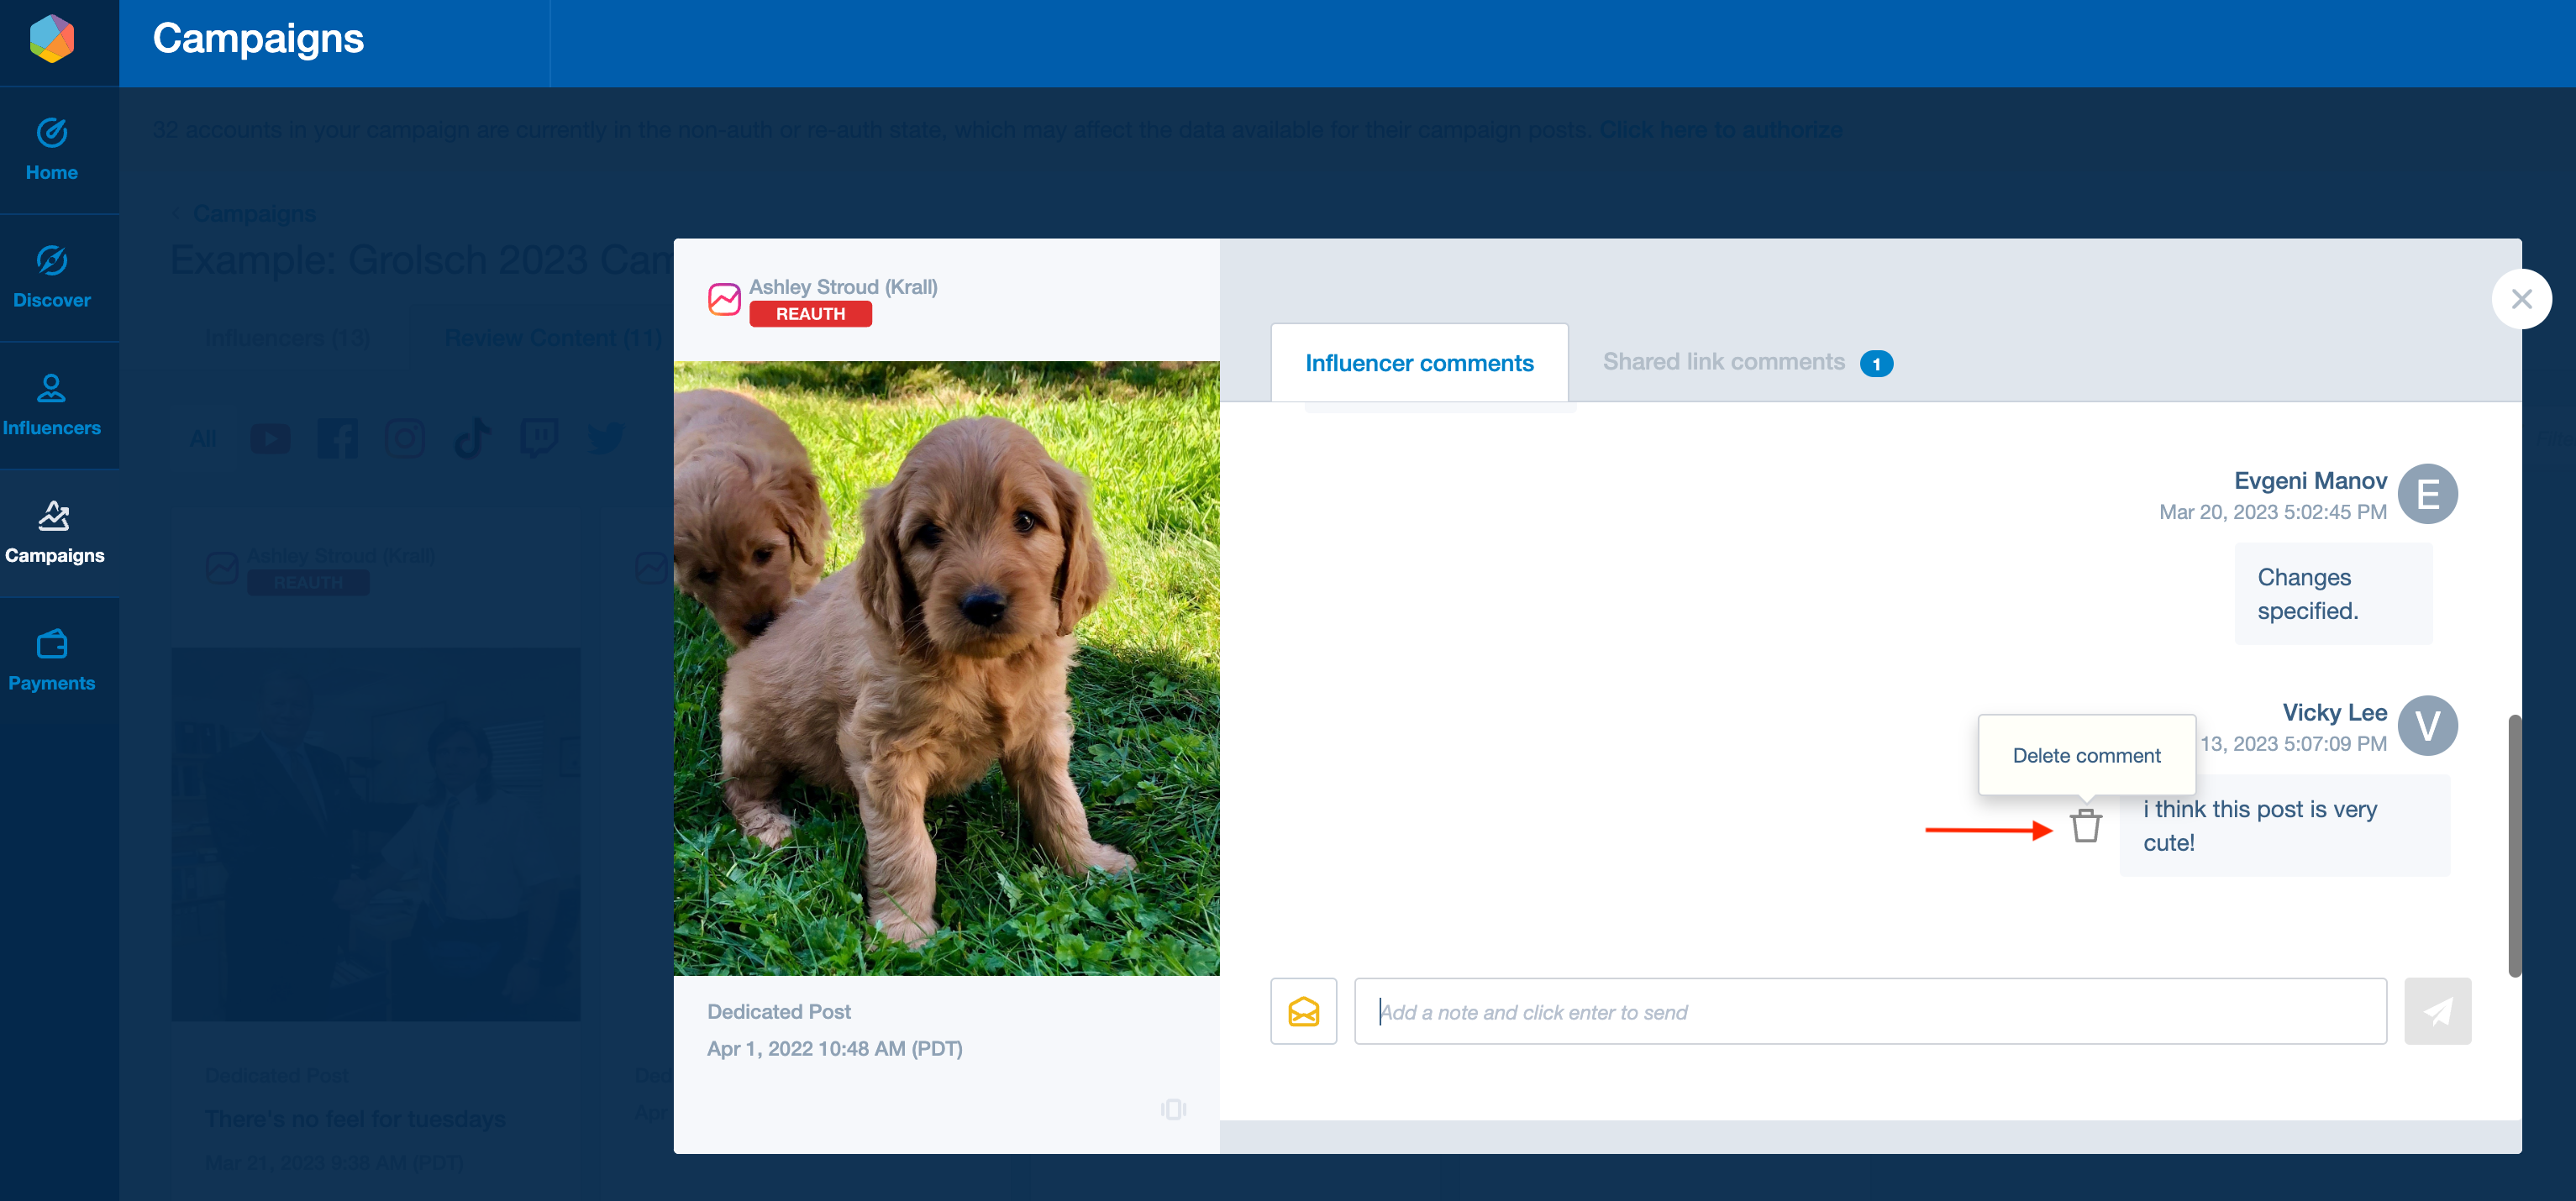This screenshot has width=2576, height=1201.
Task: Click the REAUTH badge under Ashley Stroud
Action: pos(810,314)
